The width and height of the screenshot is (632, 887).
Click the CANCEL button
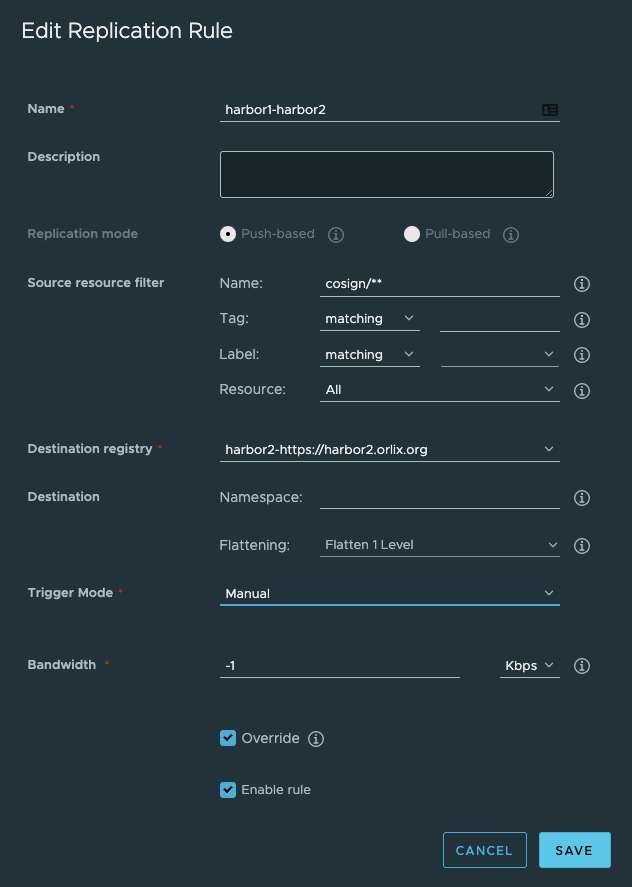(x=484, y=850)
